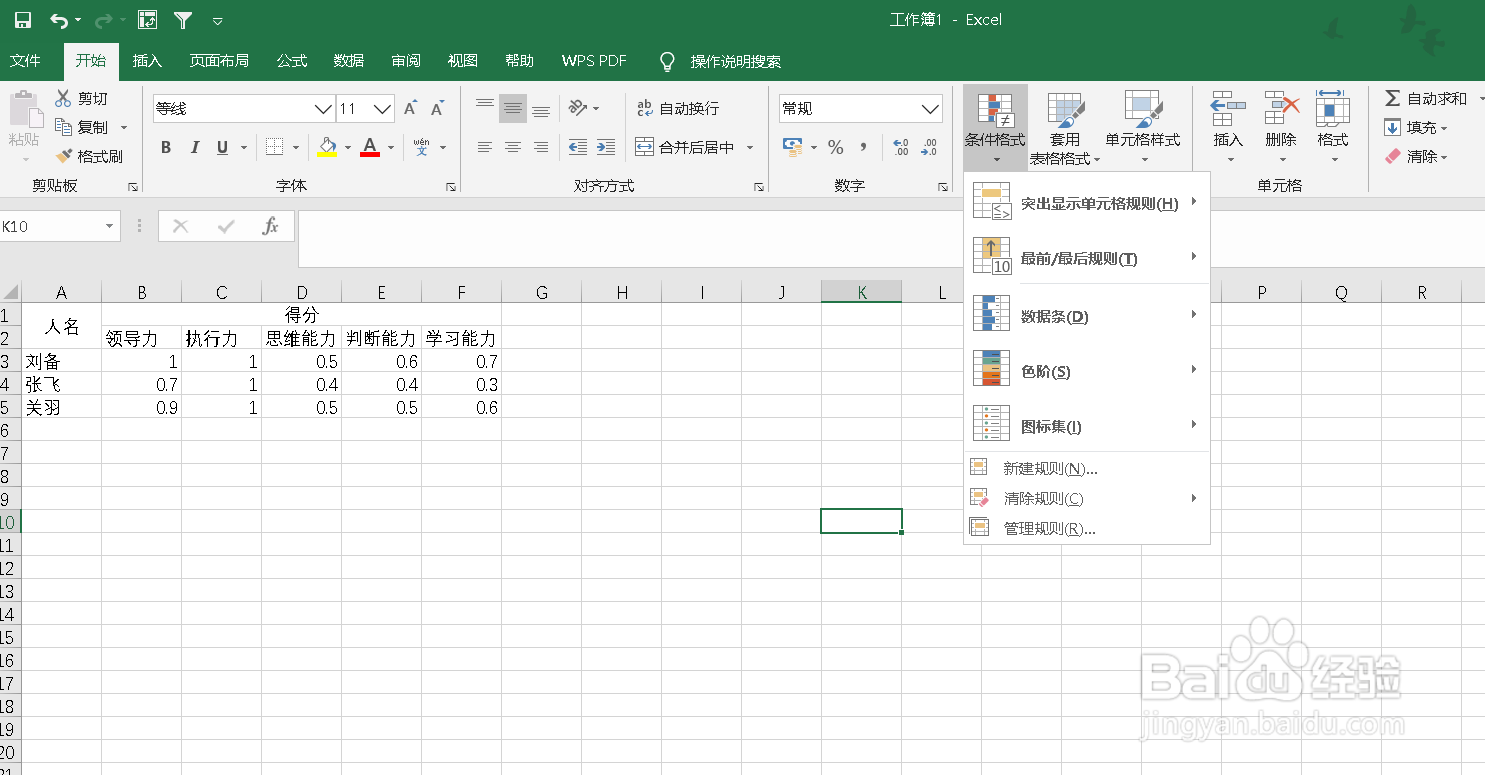Image resolution: width=1485 pixels, height=775 pixels.
Task: Select the 增加小数位数 icon
Action: [899, 146]
